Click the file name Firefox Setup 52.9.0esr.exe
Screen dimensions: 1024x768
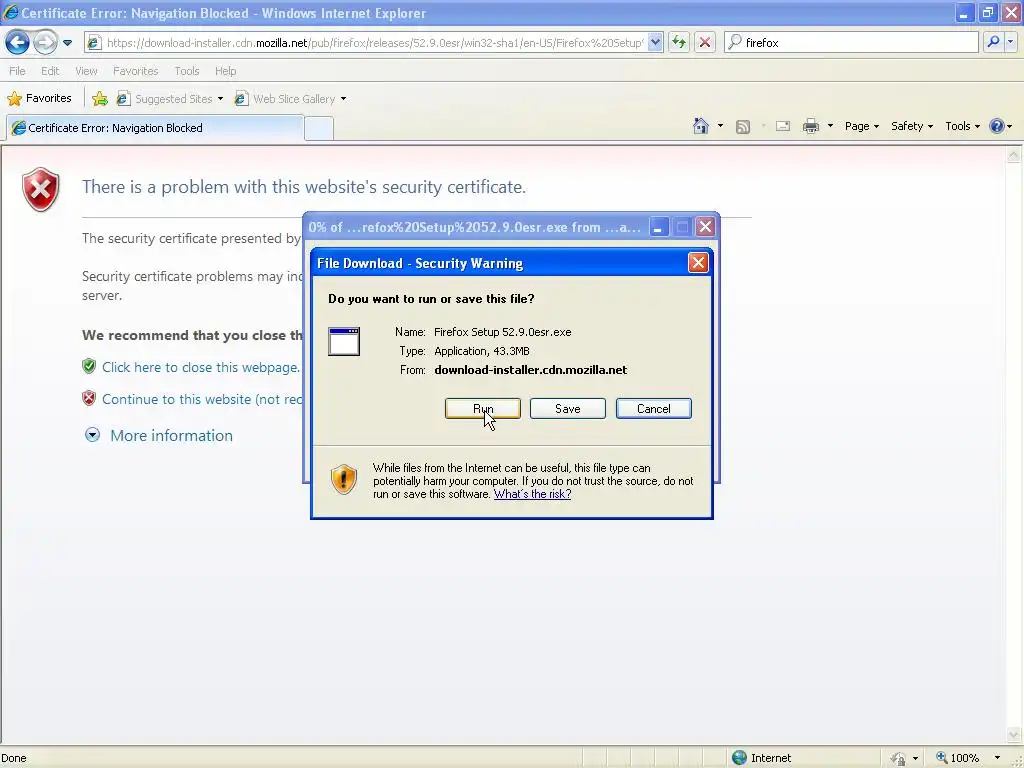[x=502, y=332]
